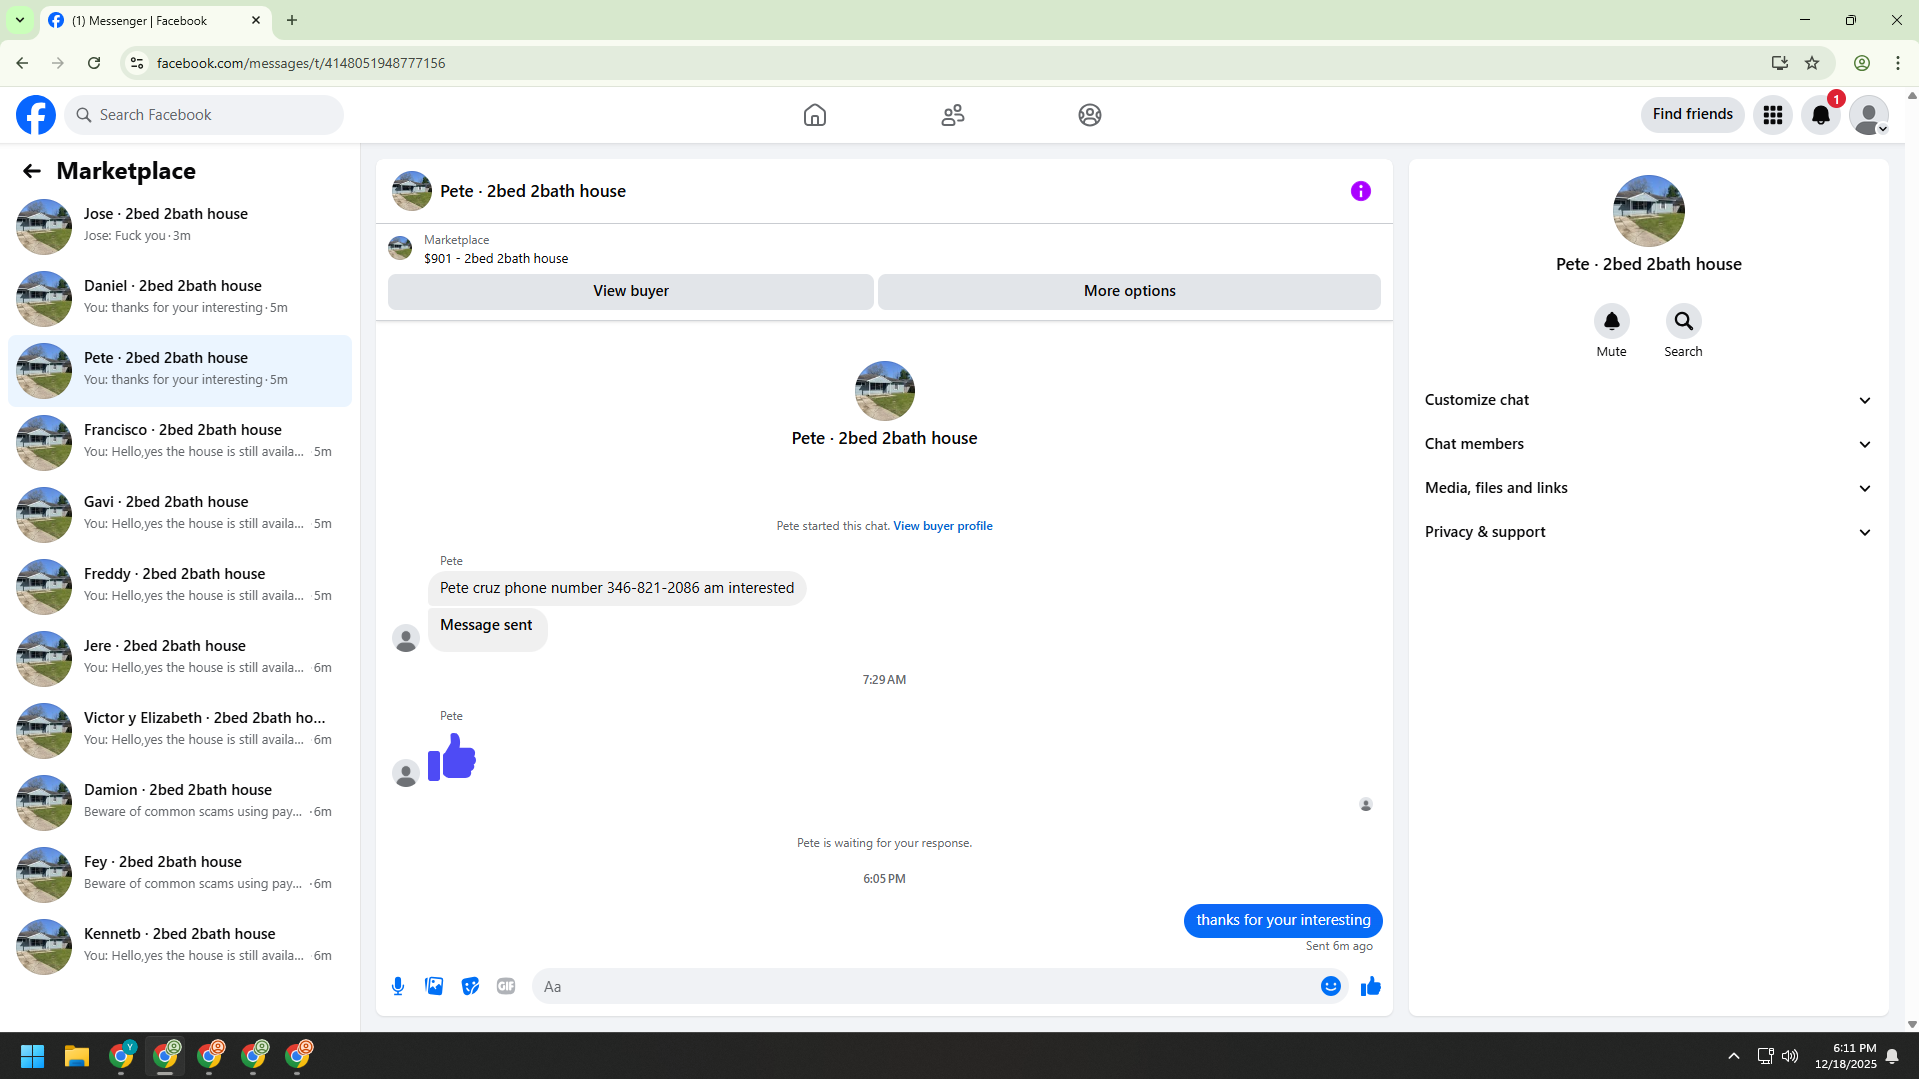The height and width of the screenshot is (1079, 1919).
Task: Bookmark this page with the star
Action: pyautogui.click(x=1812, y=63)
